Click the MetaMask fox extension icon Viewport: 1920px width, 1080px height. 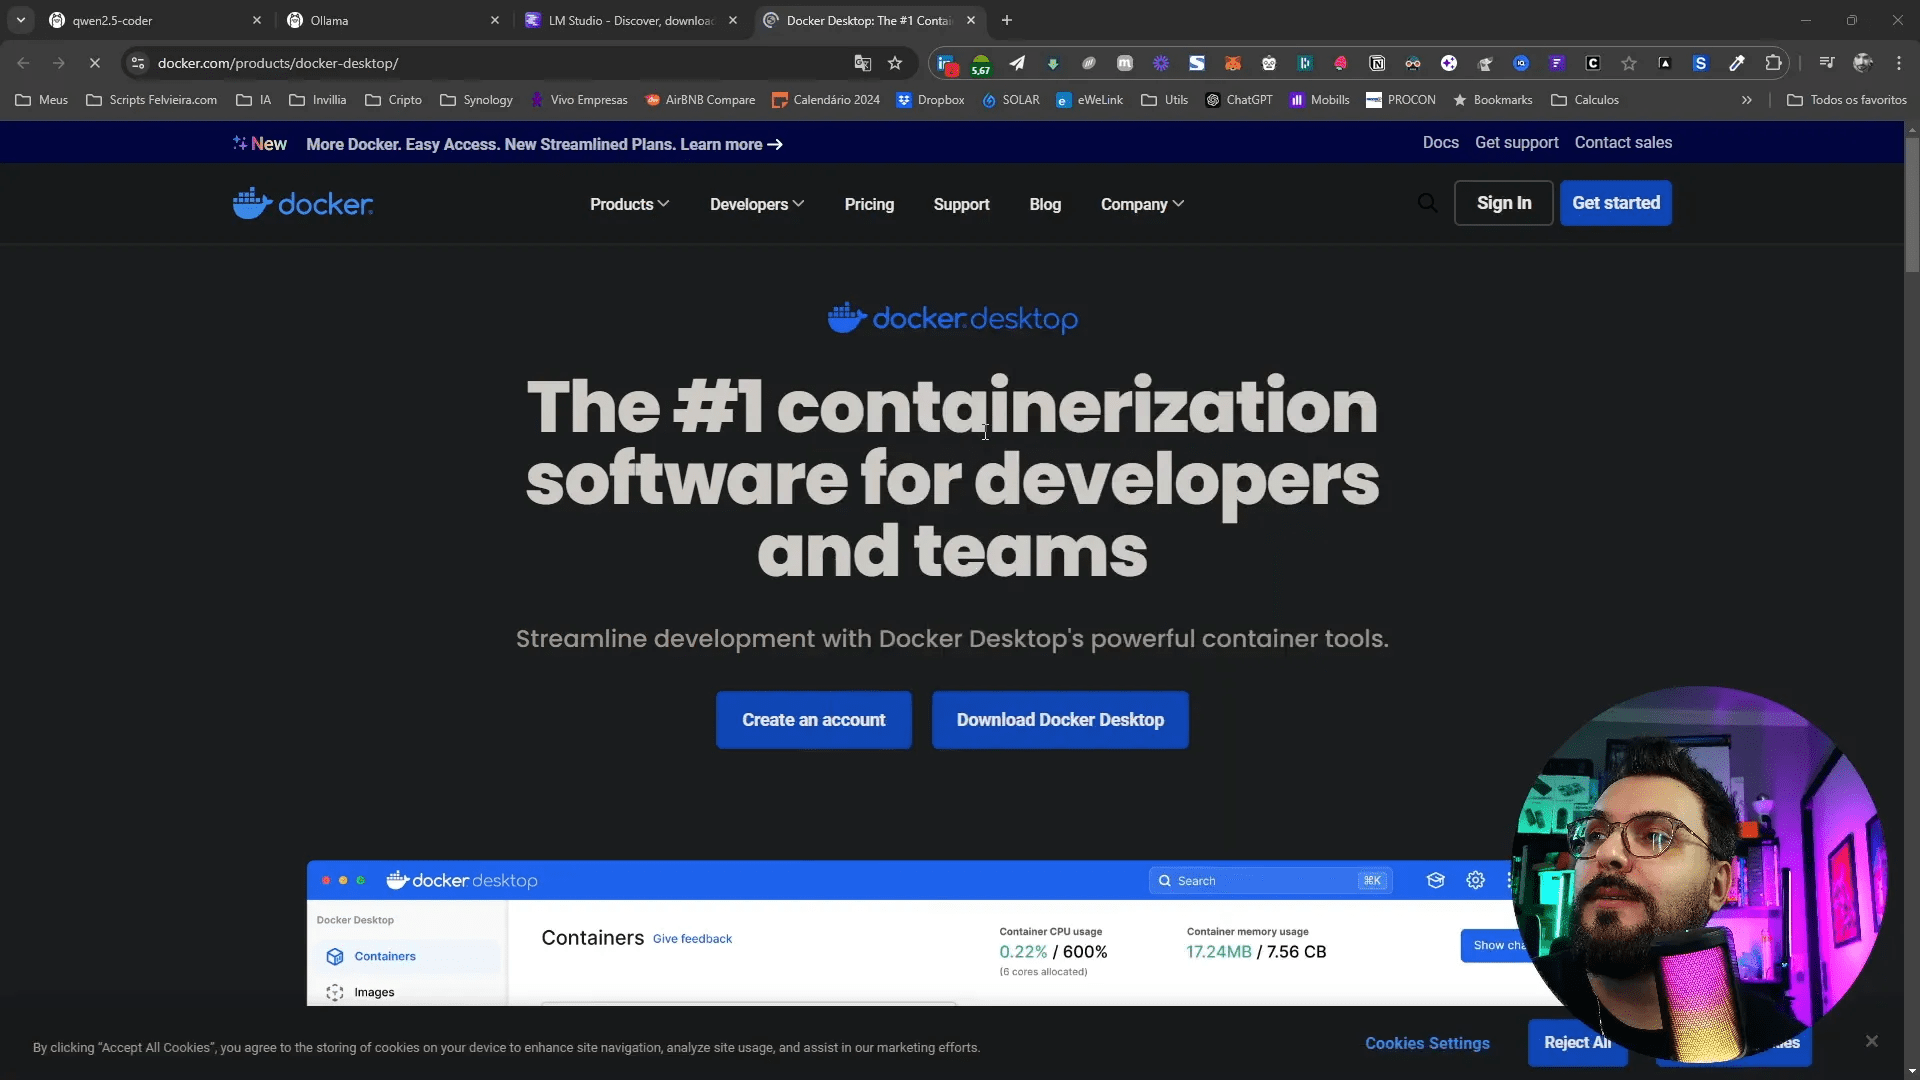[x=1233, y=63]
